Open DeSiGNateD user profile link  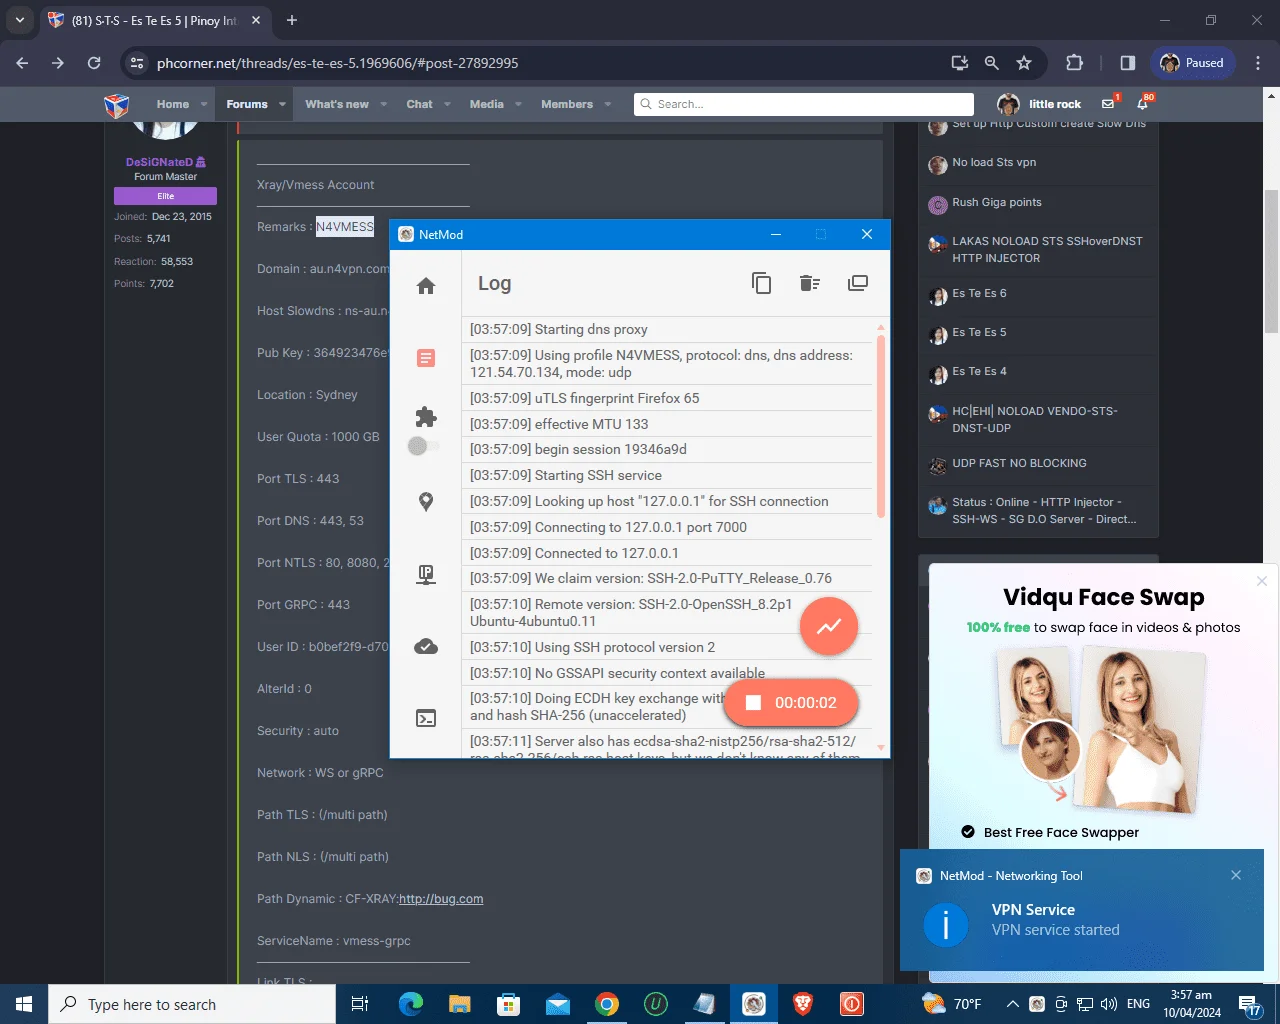point(160,162)
